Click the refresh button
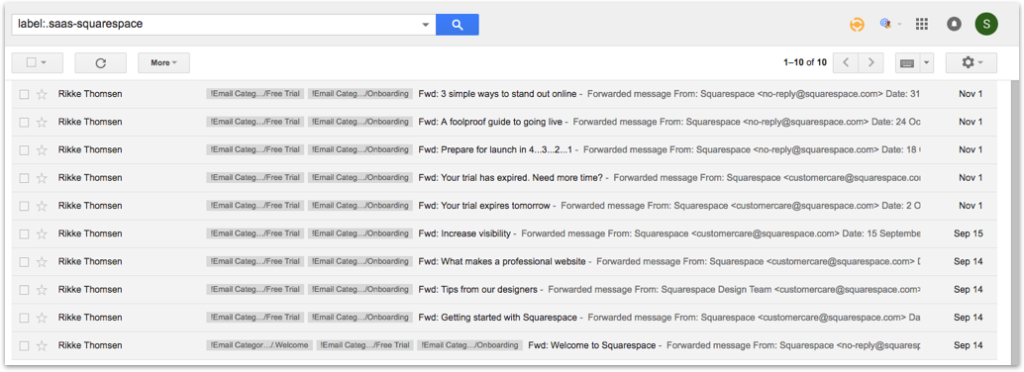 [101, 63]
